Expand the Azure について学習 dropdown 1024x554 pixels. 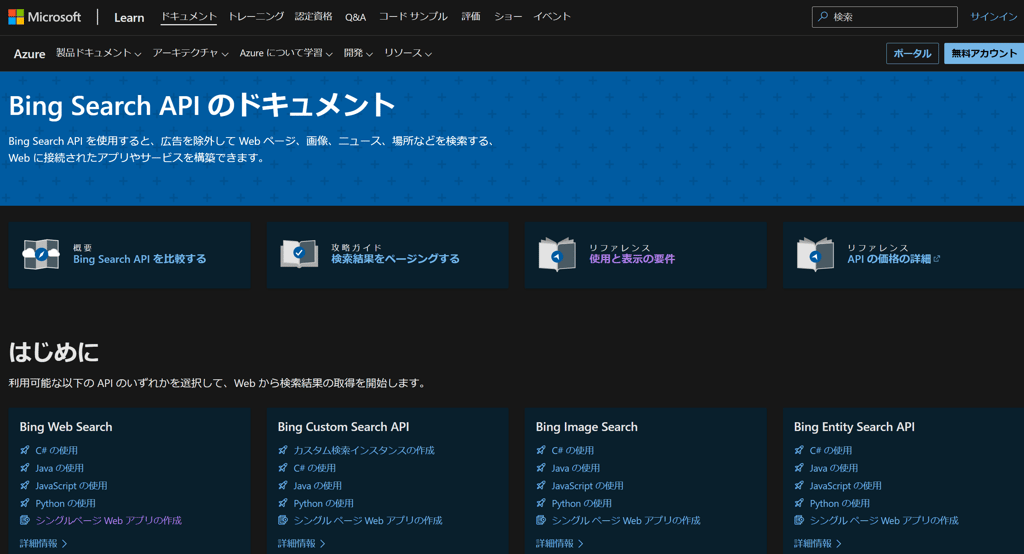(x=286, y=53)
